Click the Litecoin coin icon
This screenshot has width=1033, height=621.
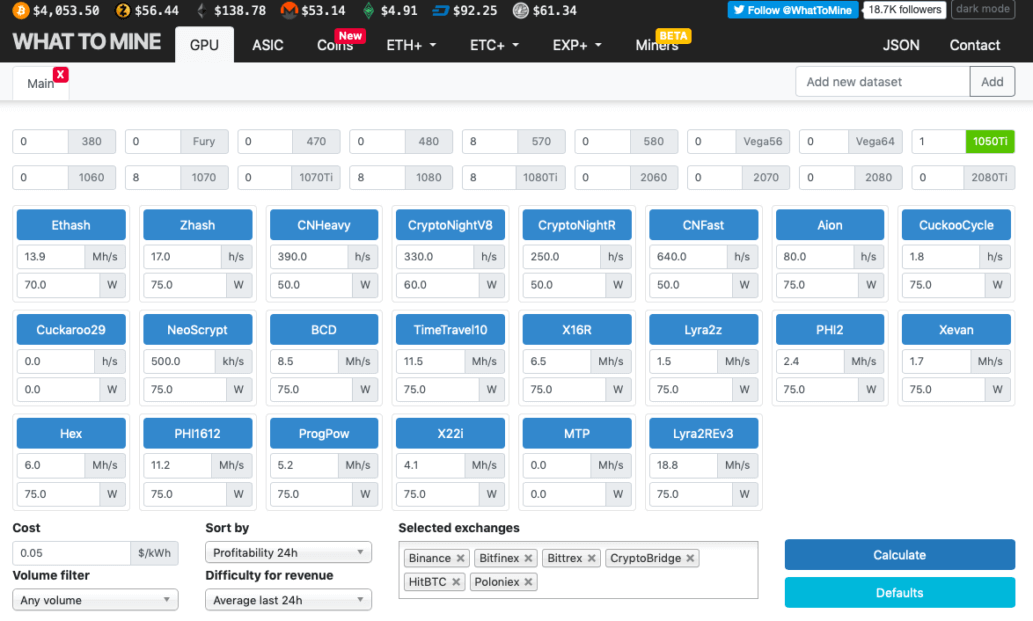(521, 10)
